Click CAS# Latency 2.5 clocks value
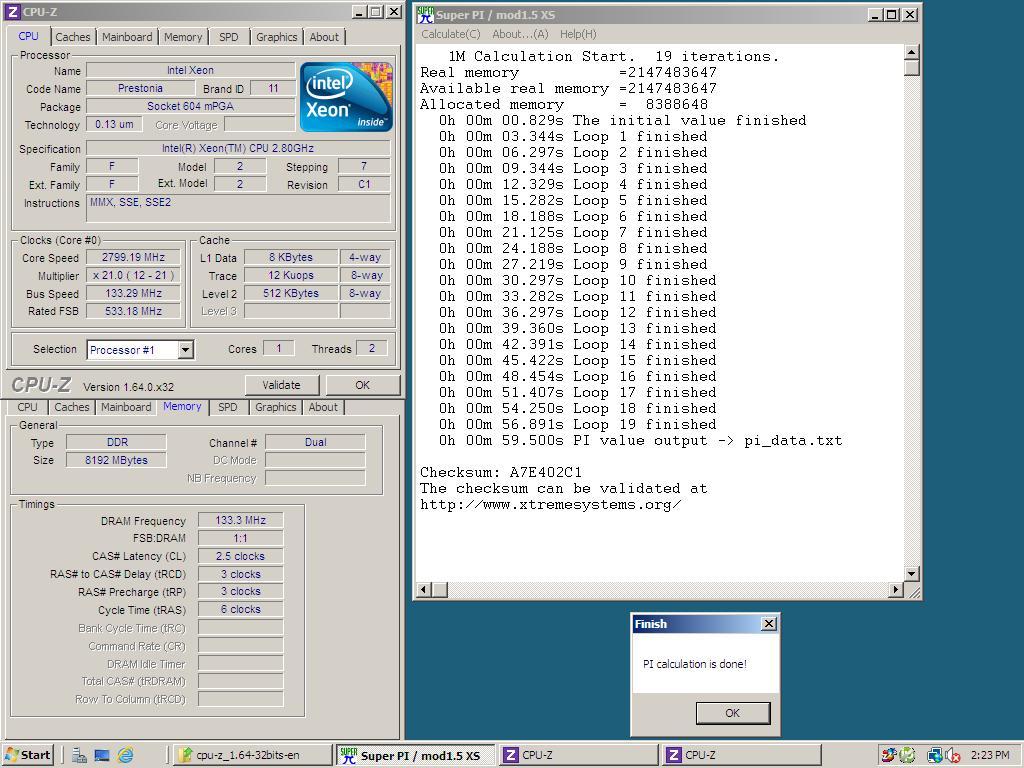The height and width of the screenshot is (768, 1024). tap(240, 556)
